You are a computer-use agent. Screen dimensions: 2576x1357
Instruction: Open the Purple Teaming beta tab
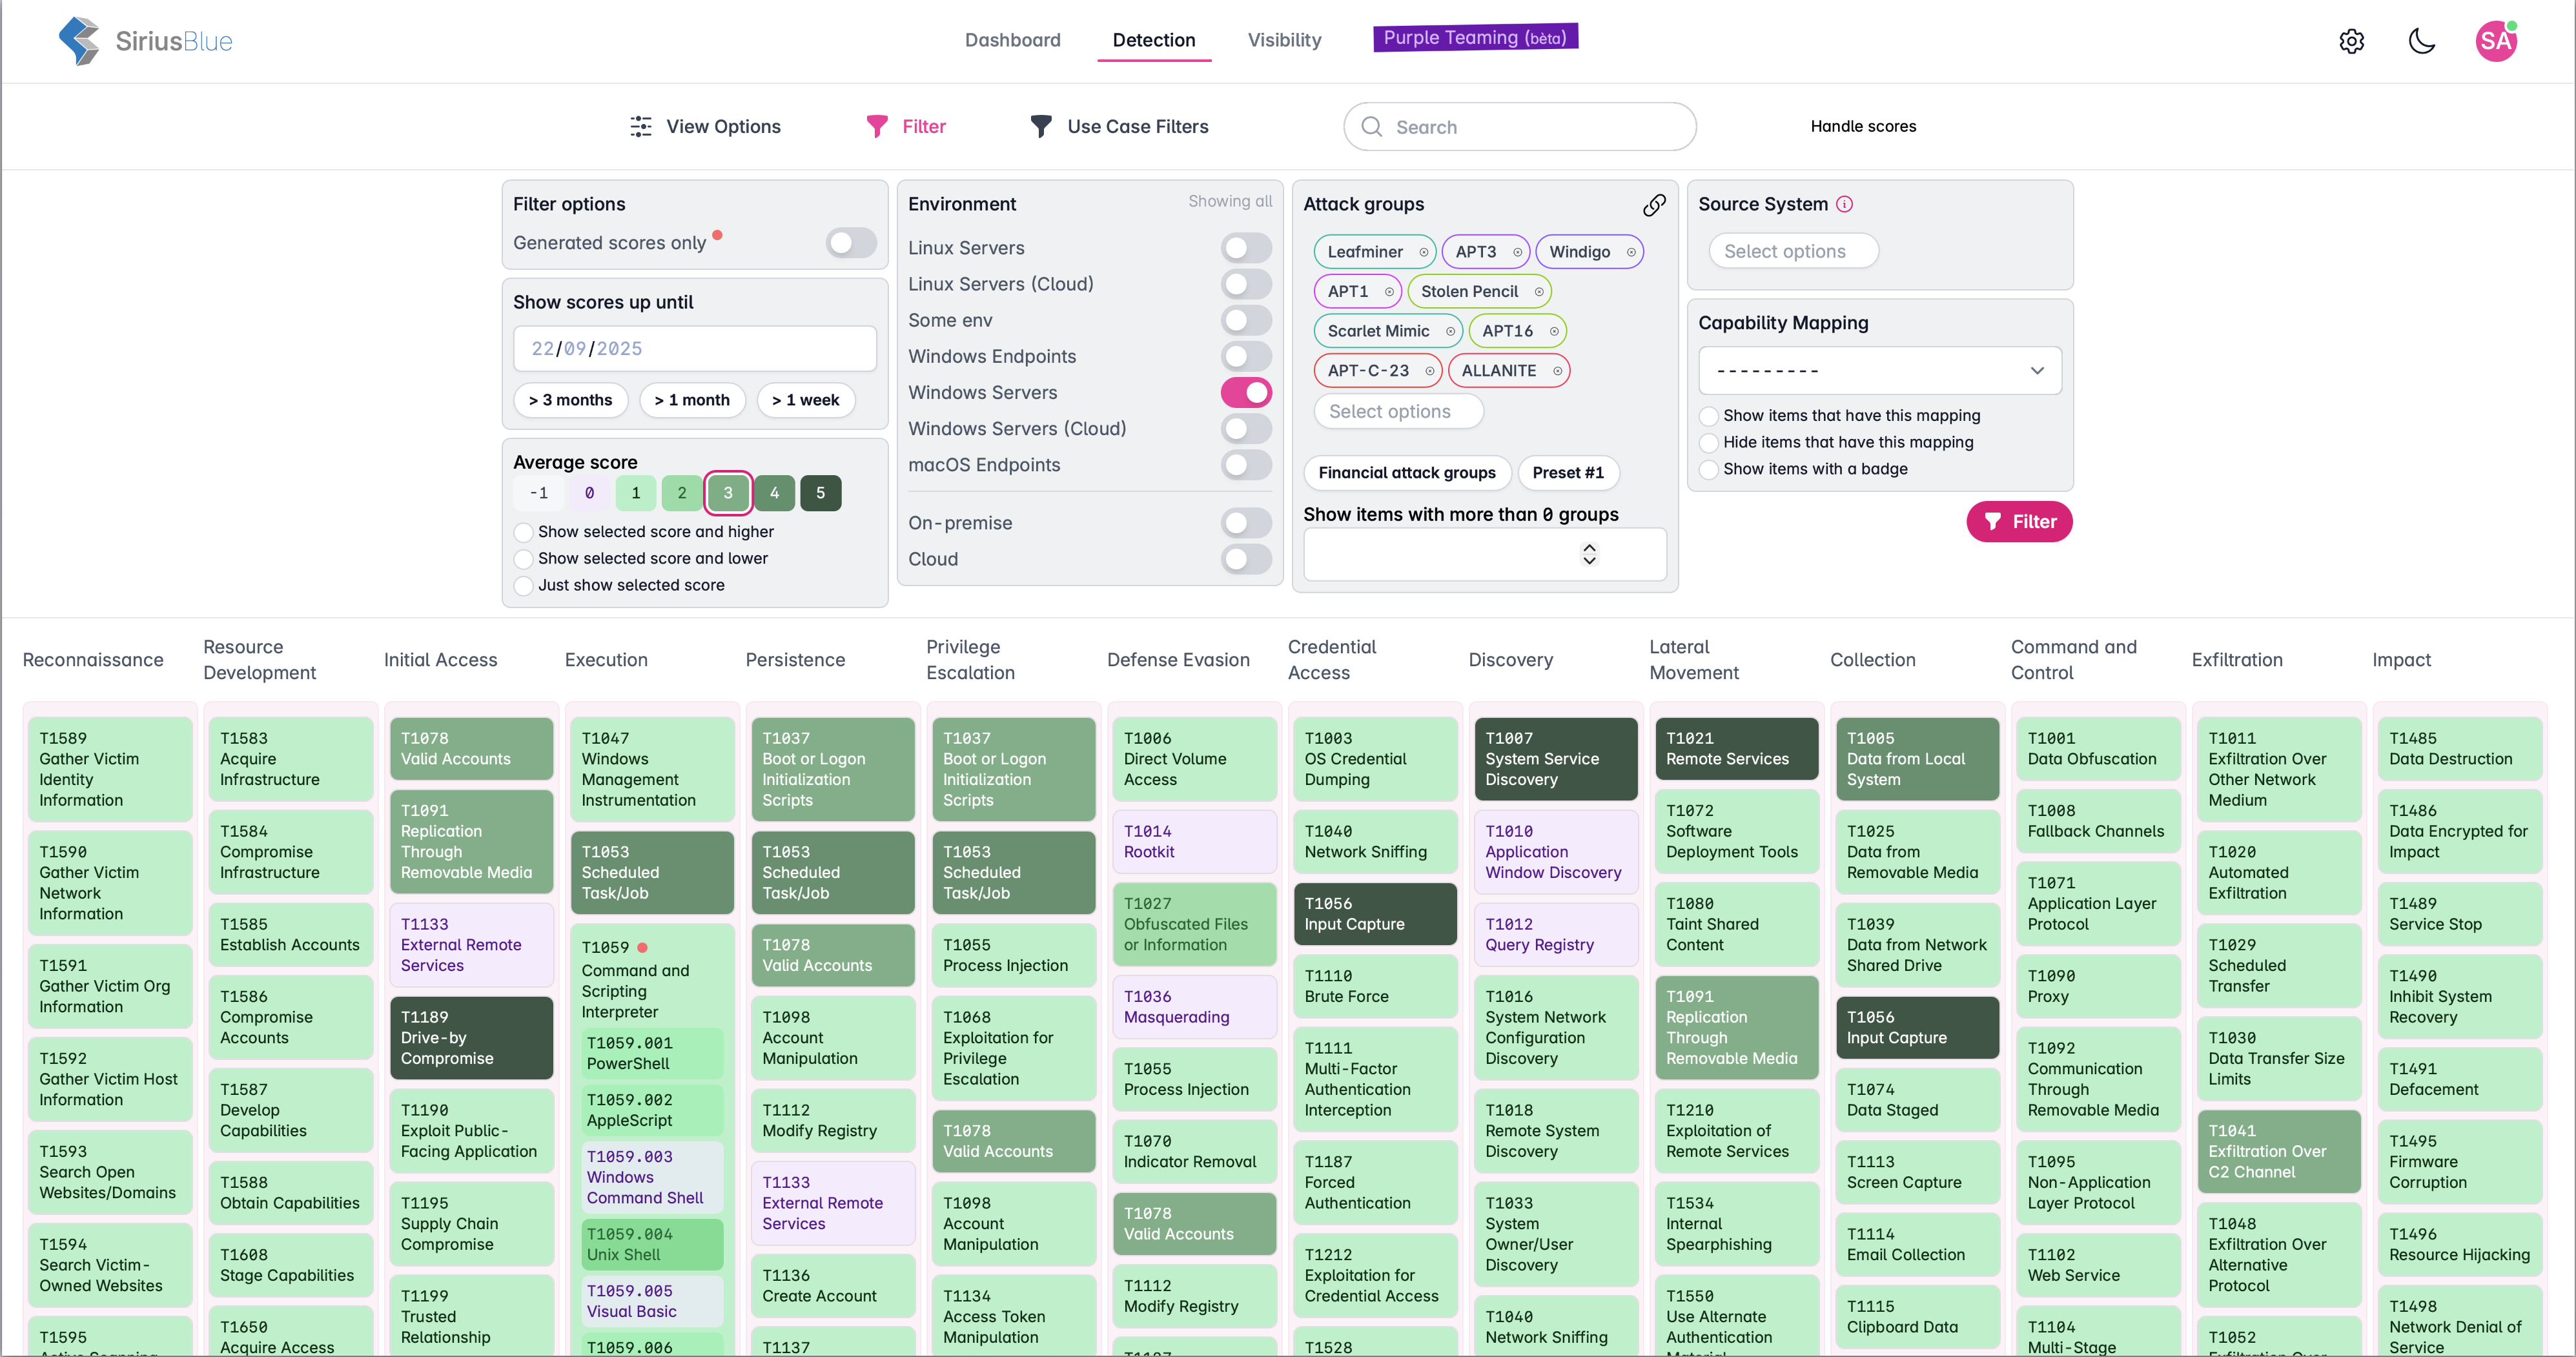[1475, 38]
